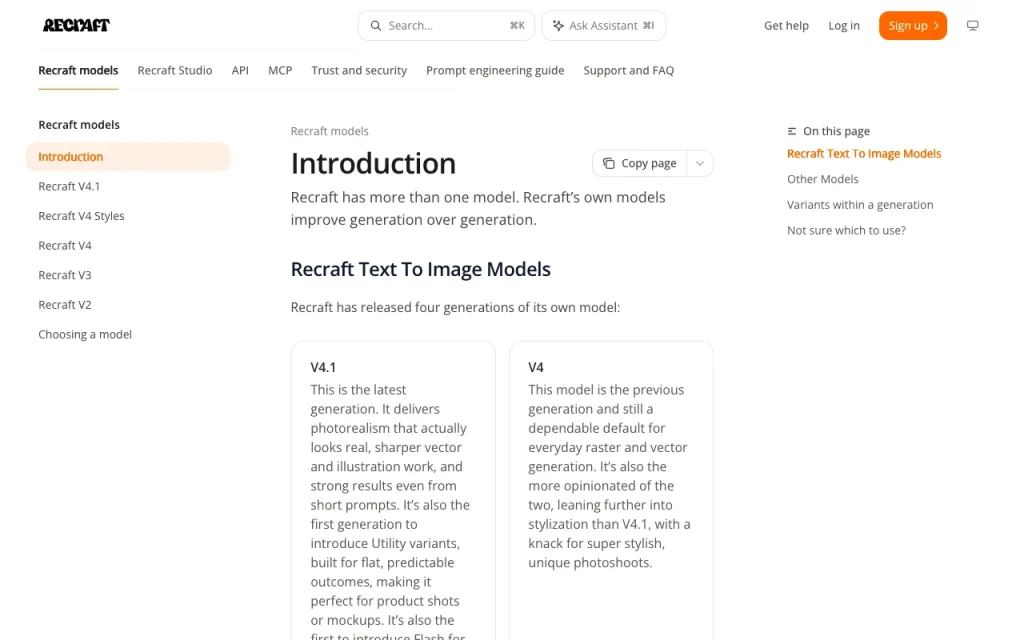
Task: Click the copy icon in Copy page
Action: pos(609,163)
